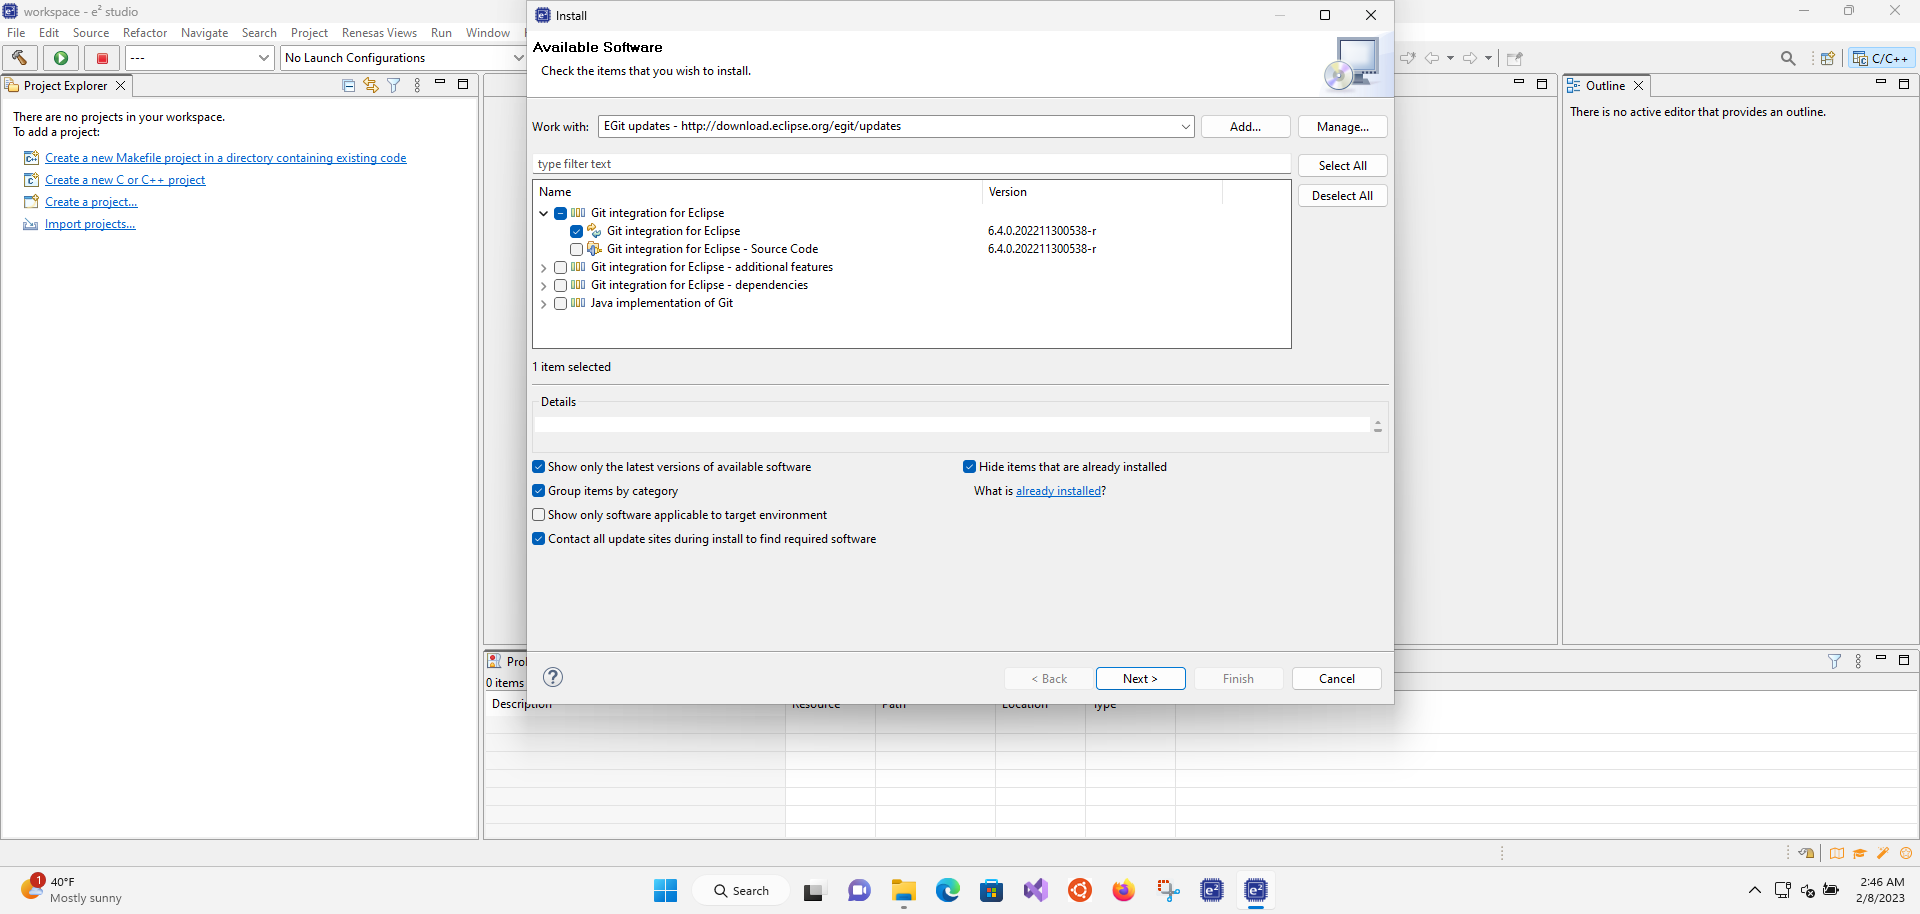
Task: Open the 'Work with' site dropdown
Action: (x=1185, y=126)
